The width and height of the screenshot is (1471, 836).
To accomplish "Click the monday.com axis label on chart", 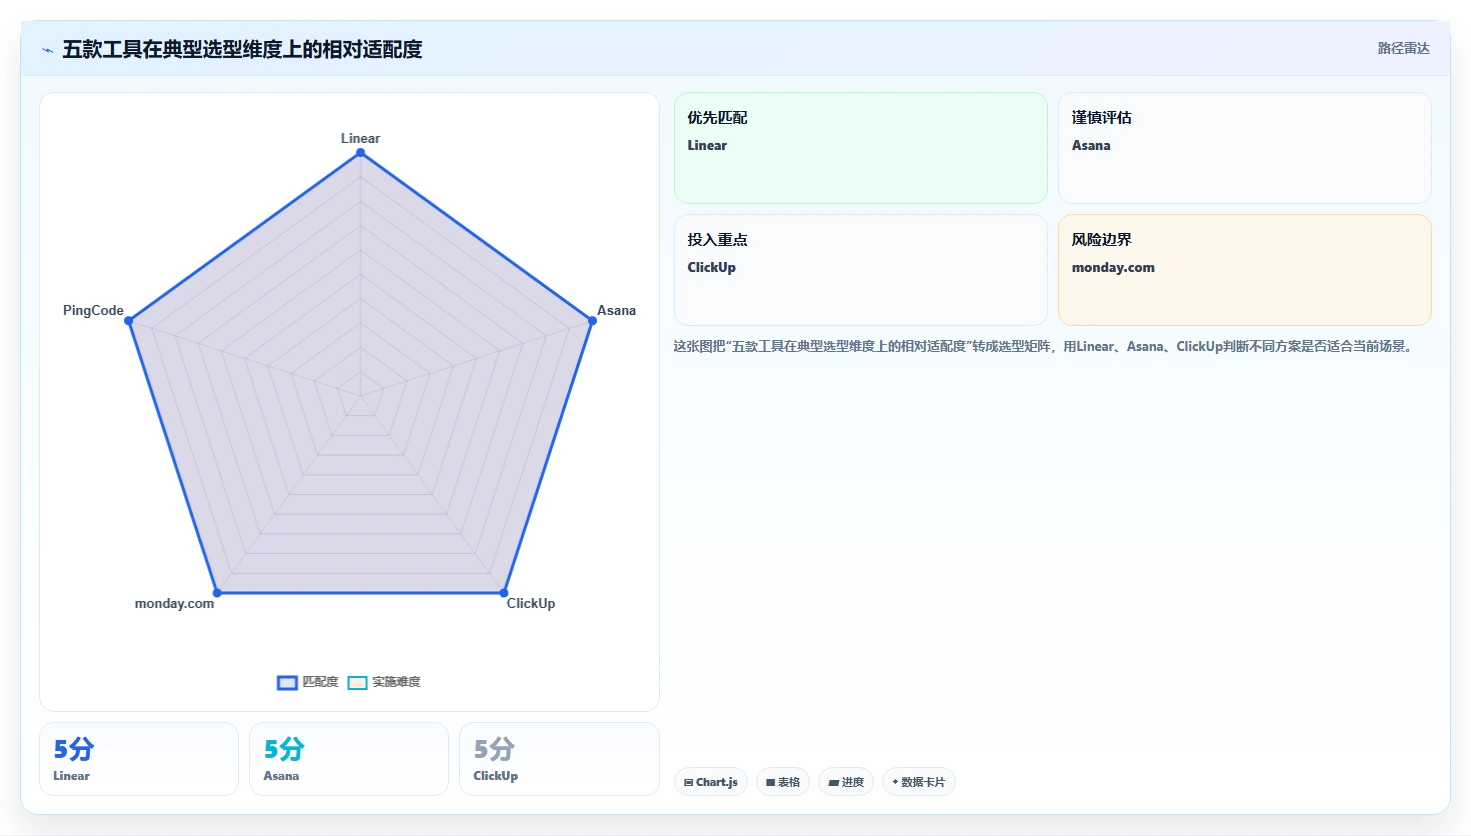I will click(174, 603).
